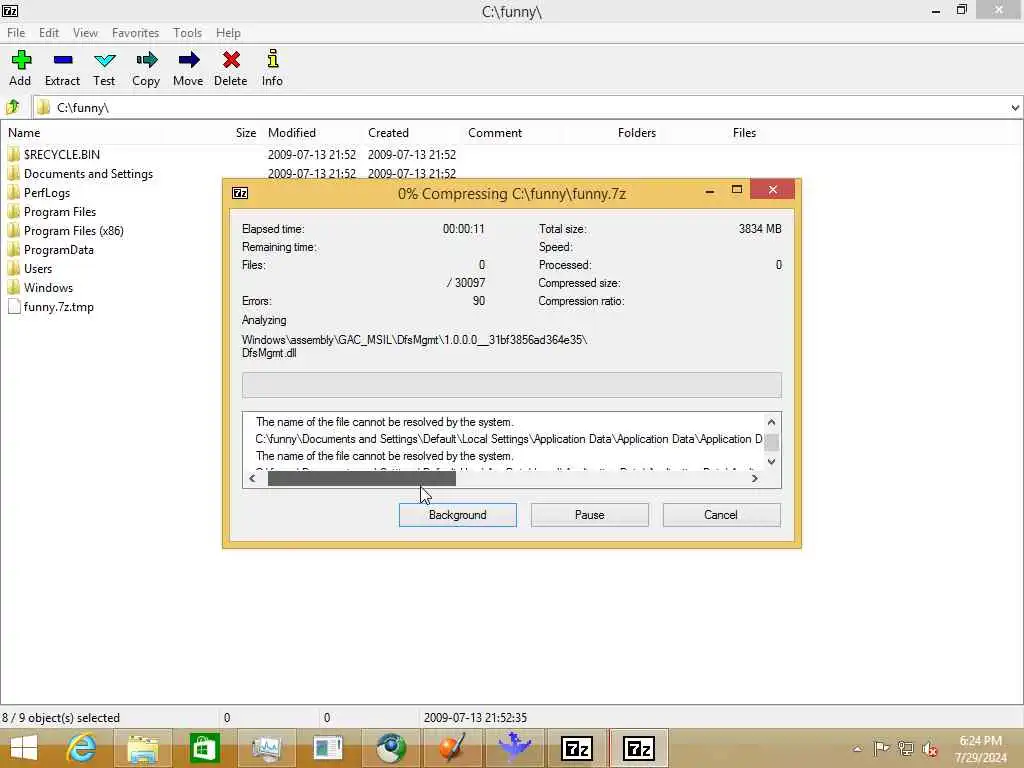Viewport: 1024px width, 768px height.
Task: Click the 90 value next to Errors
Action: 479,301
